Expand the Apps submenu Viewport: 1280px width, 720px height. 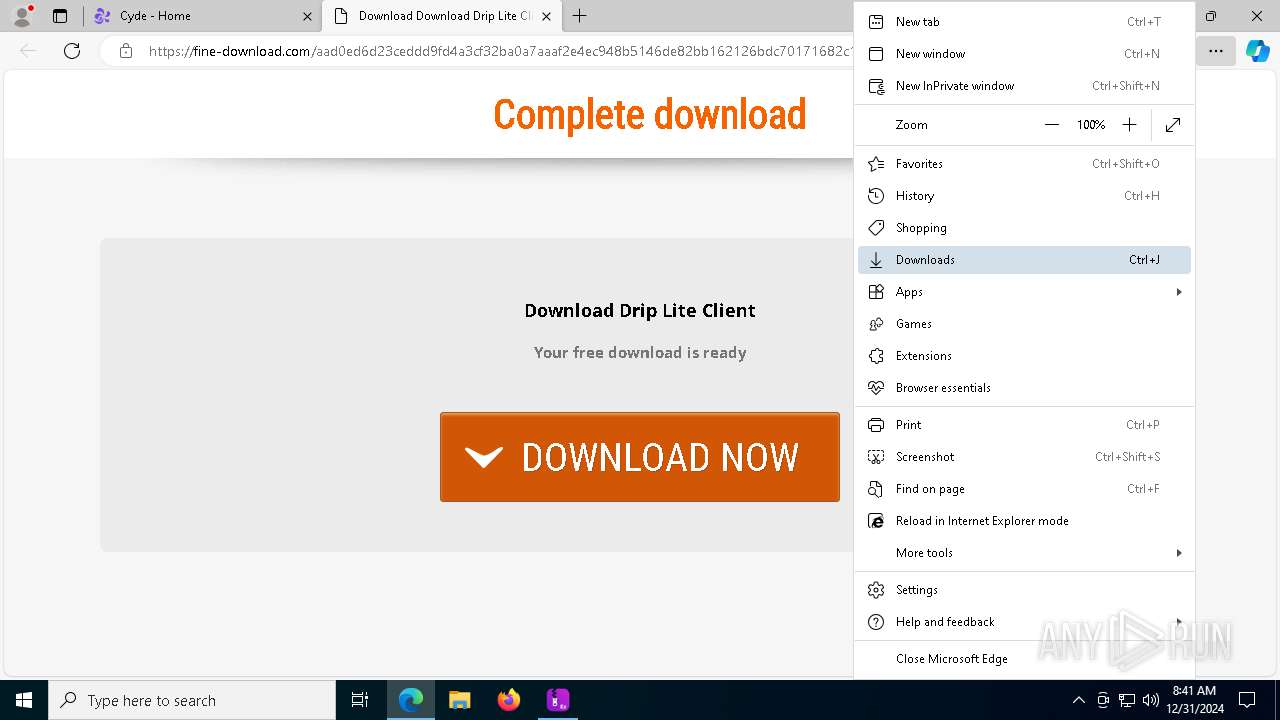tap(1024, 292)
